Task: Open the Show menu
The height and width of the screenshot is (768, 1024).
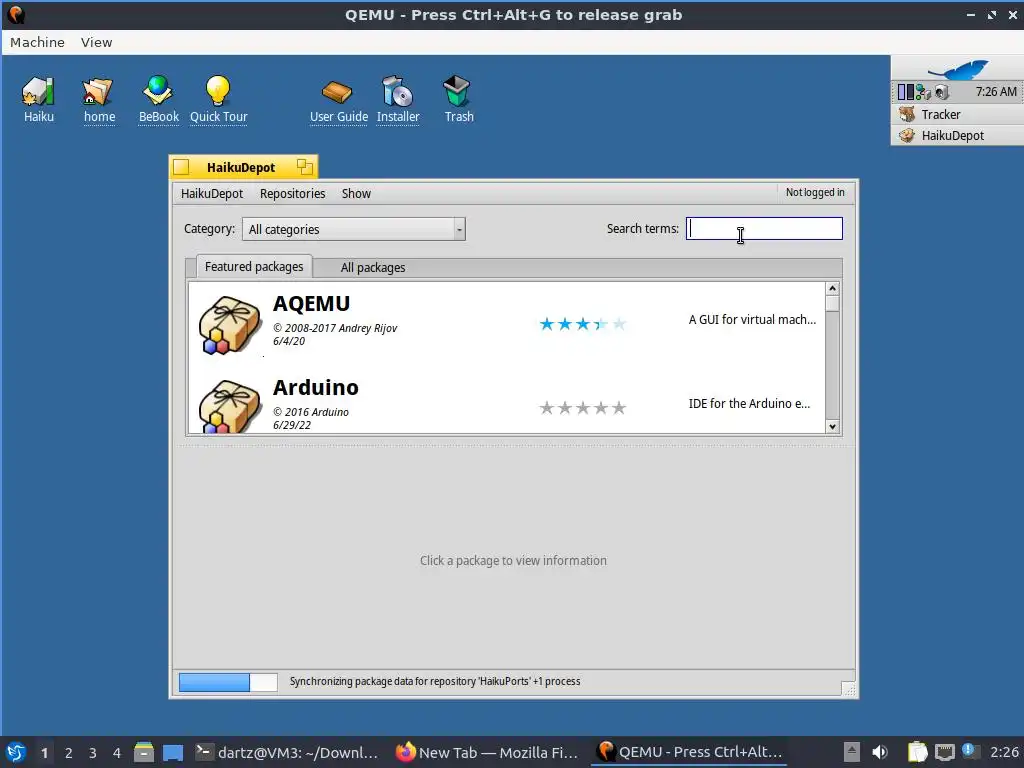Action: tap(356, 193)
